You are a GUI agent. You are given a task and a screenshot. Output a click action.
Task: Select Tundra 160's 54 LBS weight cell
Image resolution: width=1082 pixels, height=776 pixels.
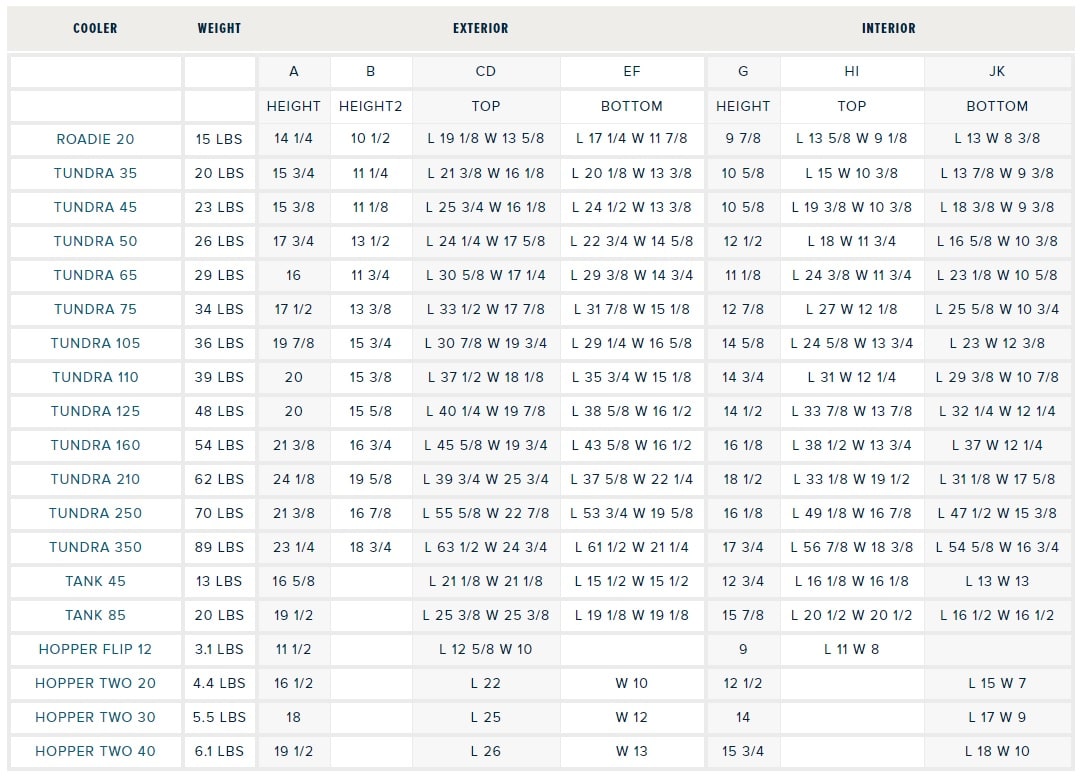click(219, 445)
